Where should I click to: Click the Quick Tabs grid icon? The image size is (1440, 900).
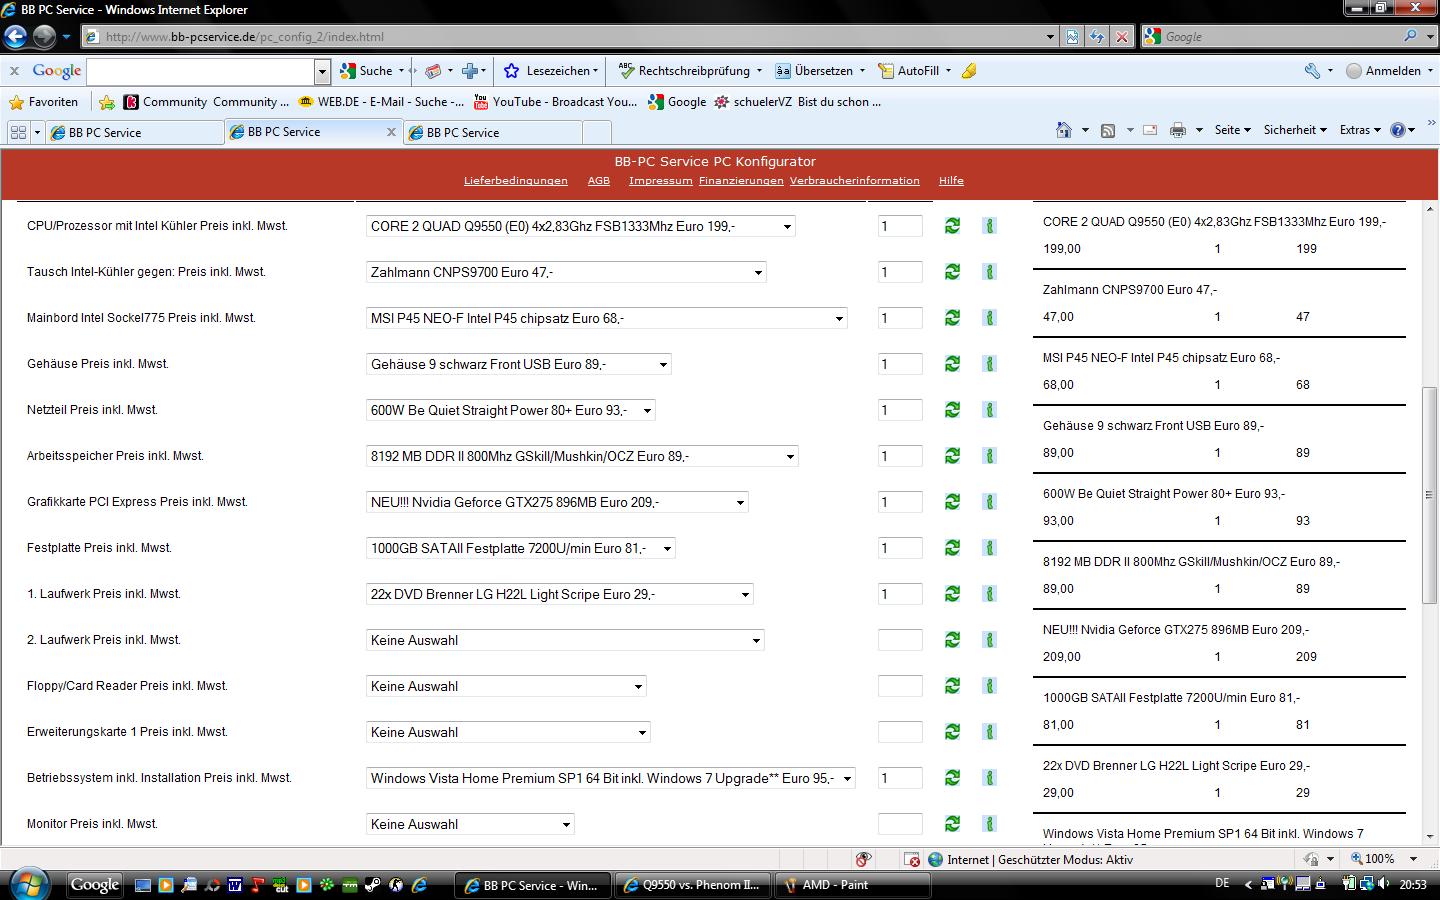(18, 132)
